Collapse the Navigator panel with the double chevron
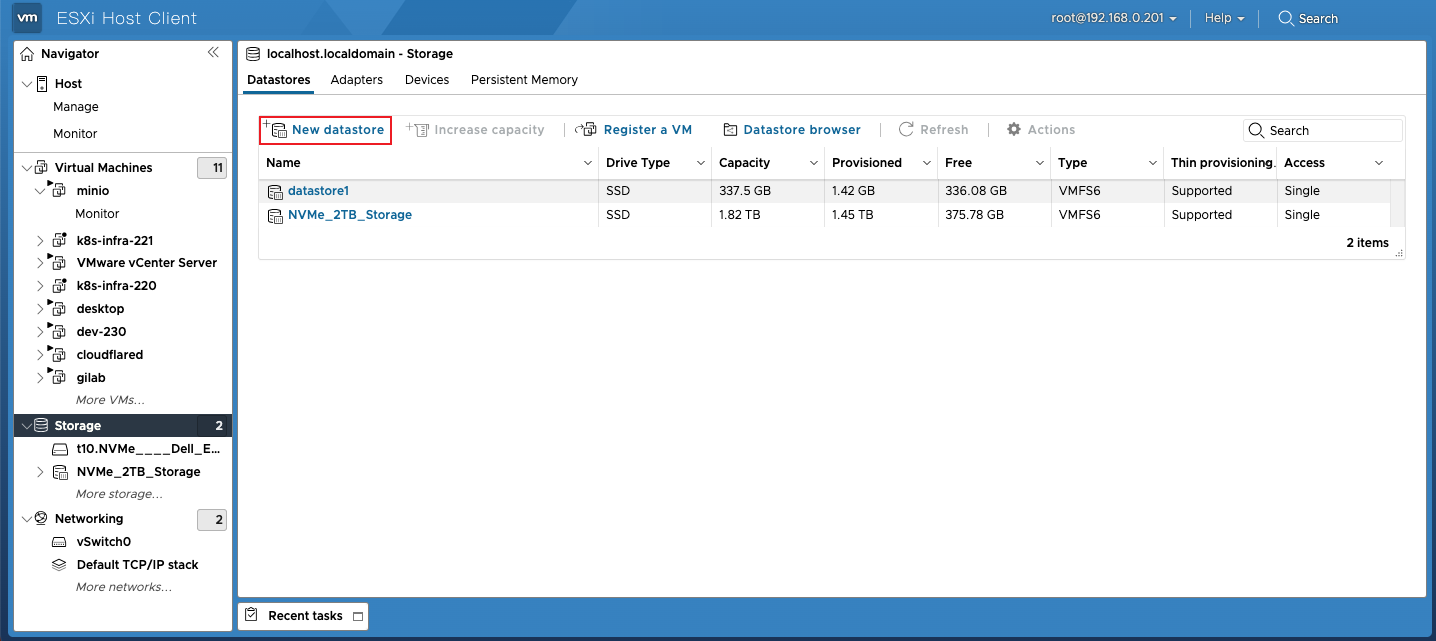 click(213, 53)
